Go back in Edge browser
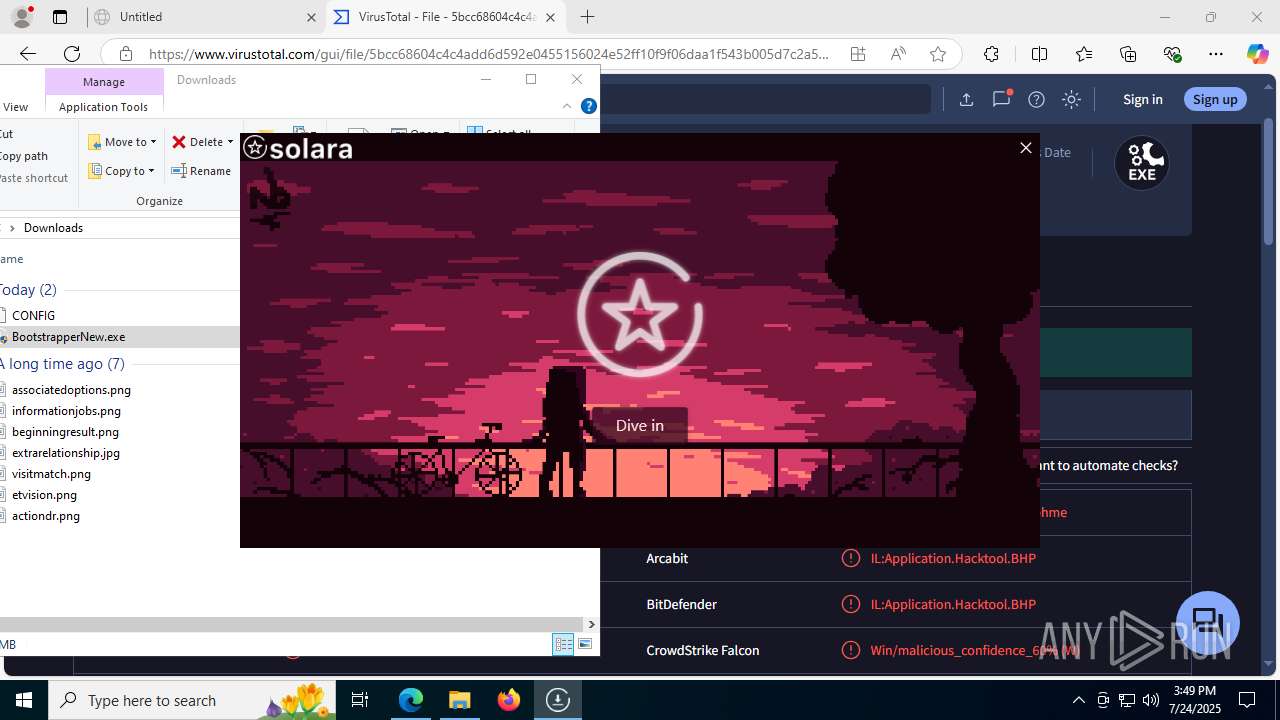 (28, 54)
